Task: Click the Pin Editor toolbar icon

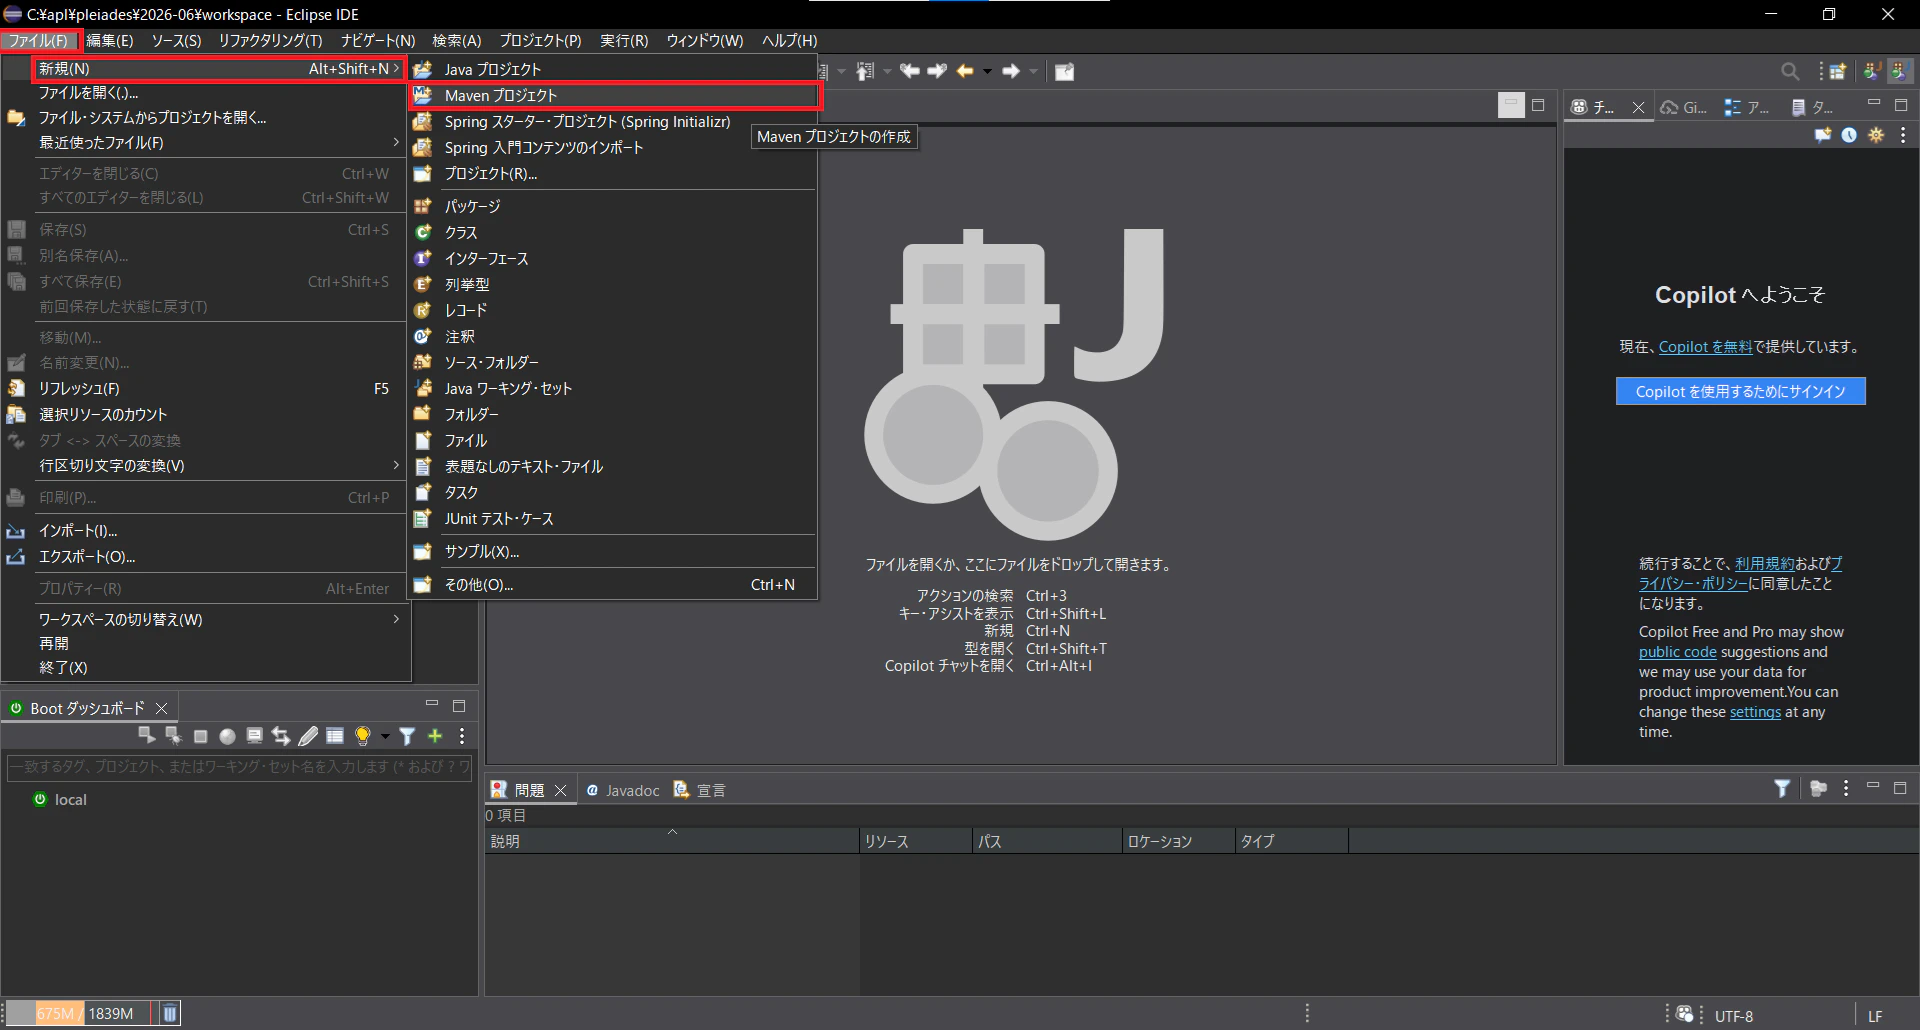Action: pyautogui.click(x=1065, y=71)
